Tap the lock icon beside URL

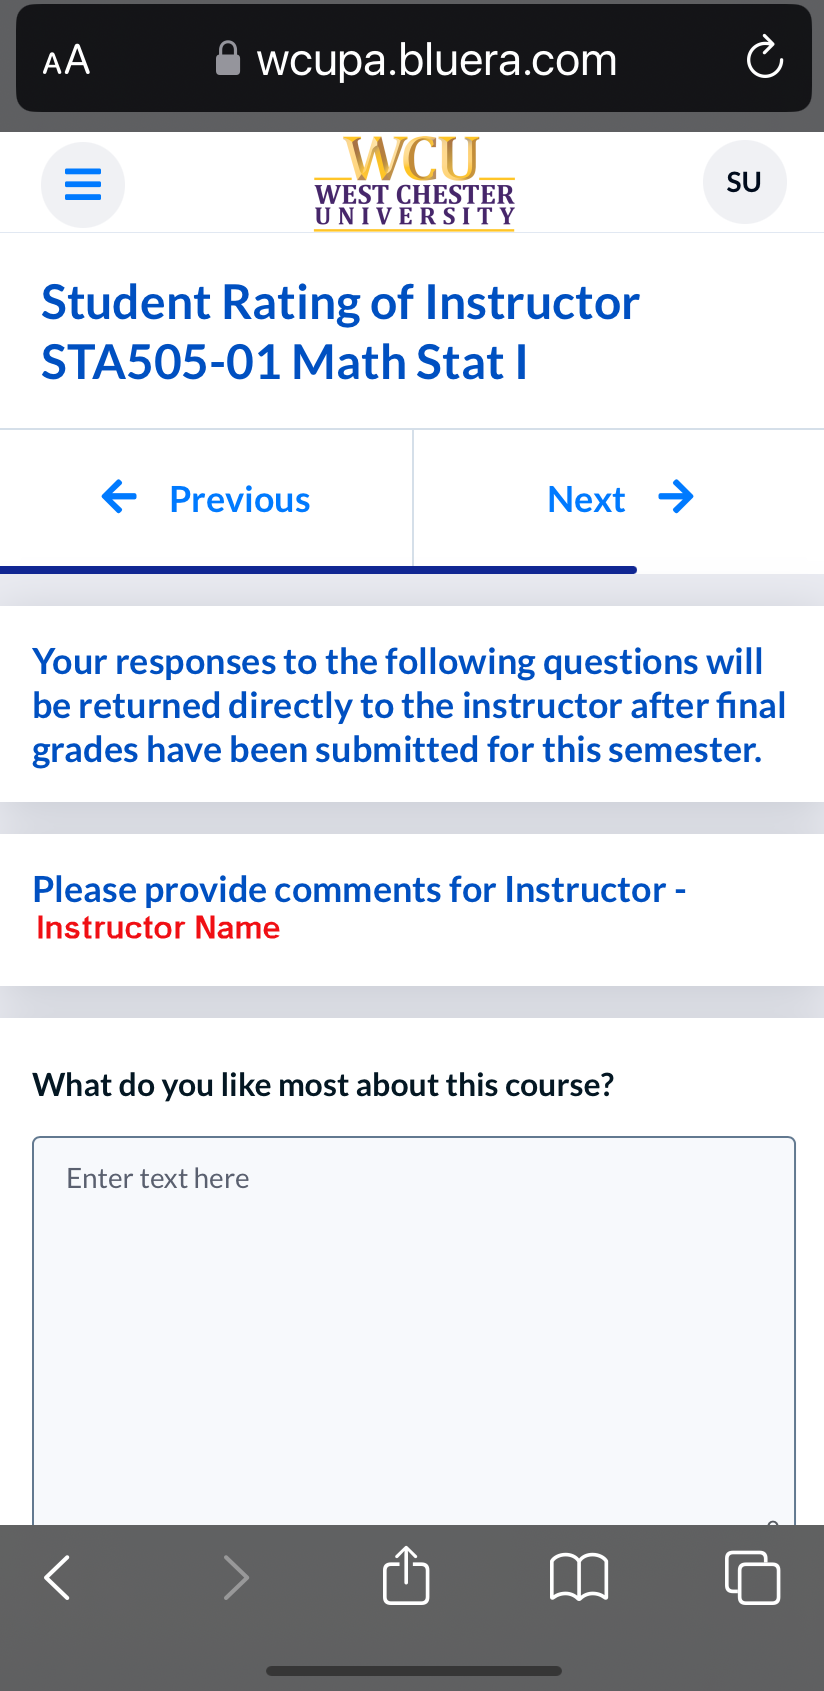click(x=228, y=59)
